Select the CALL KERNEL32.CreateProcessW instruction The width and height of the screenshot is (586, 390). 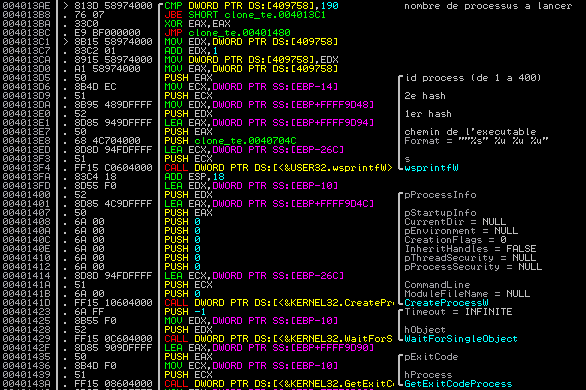point(279,303)
